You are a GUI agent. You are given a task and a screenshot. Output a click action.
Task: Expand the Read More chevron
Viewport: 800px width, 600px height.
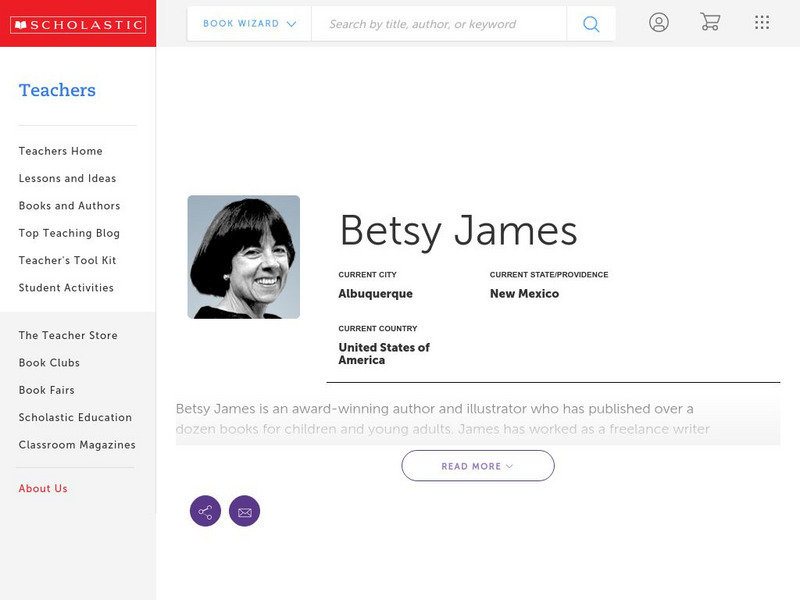[x=509, y=465]
